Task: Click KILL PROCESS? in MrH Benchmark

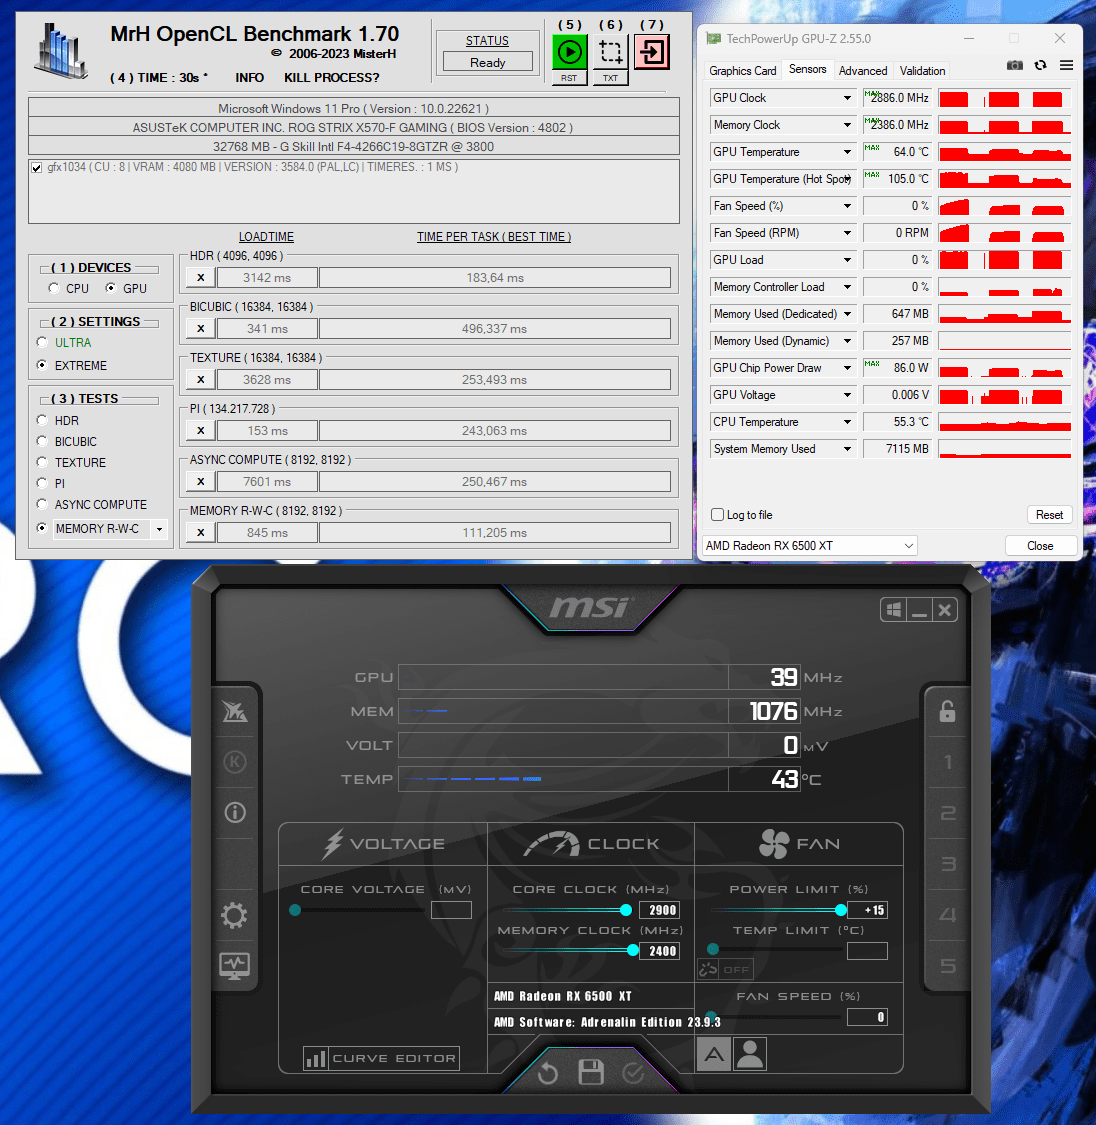Action: (331, 77)
